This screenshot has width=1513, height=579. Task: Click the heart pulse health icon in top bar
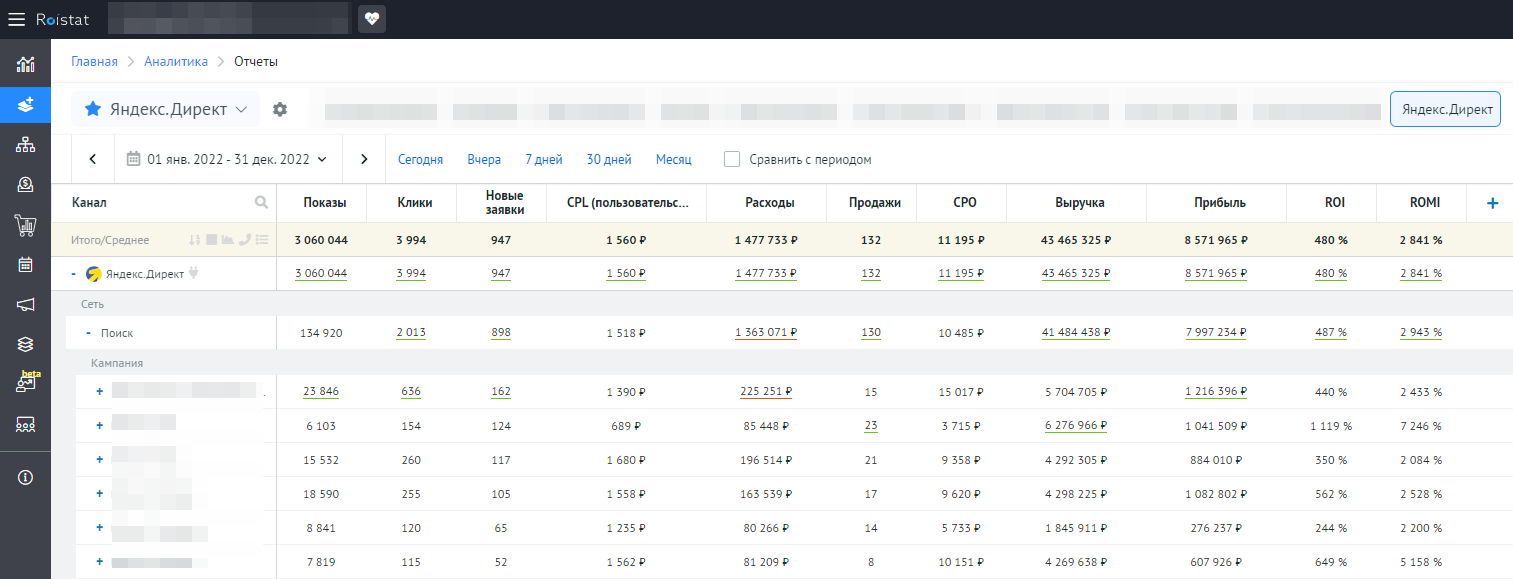point(372,19)
